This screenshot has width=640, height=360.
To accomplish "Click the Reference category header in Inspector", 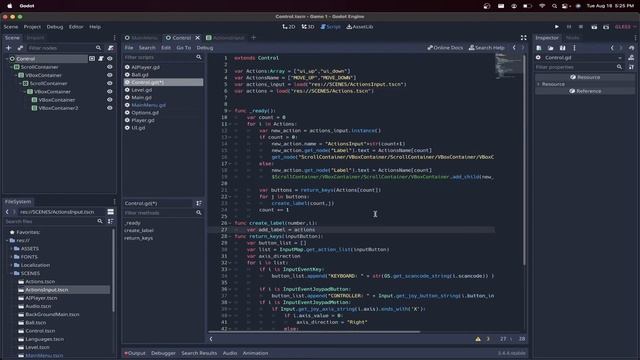I will (x=584, y=91).
